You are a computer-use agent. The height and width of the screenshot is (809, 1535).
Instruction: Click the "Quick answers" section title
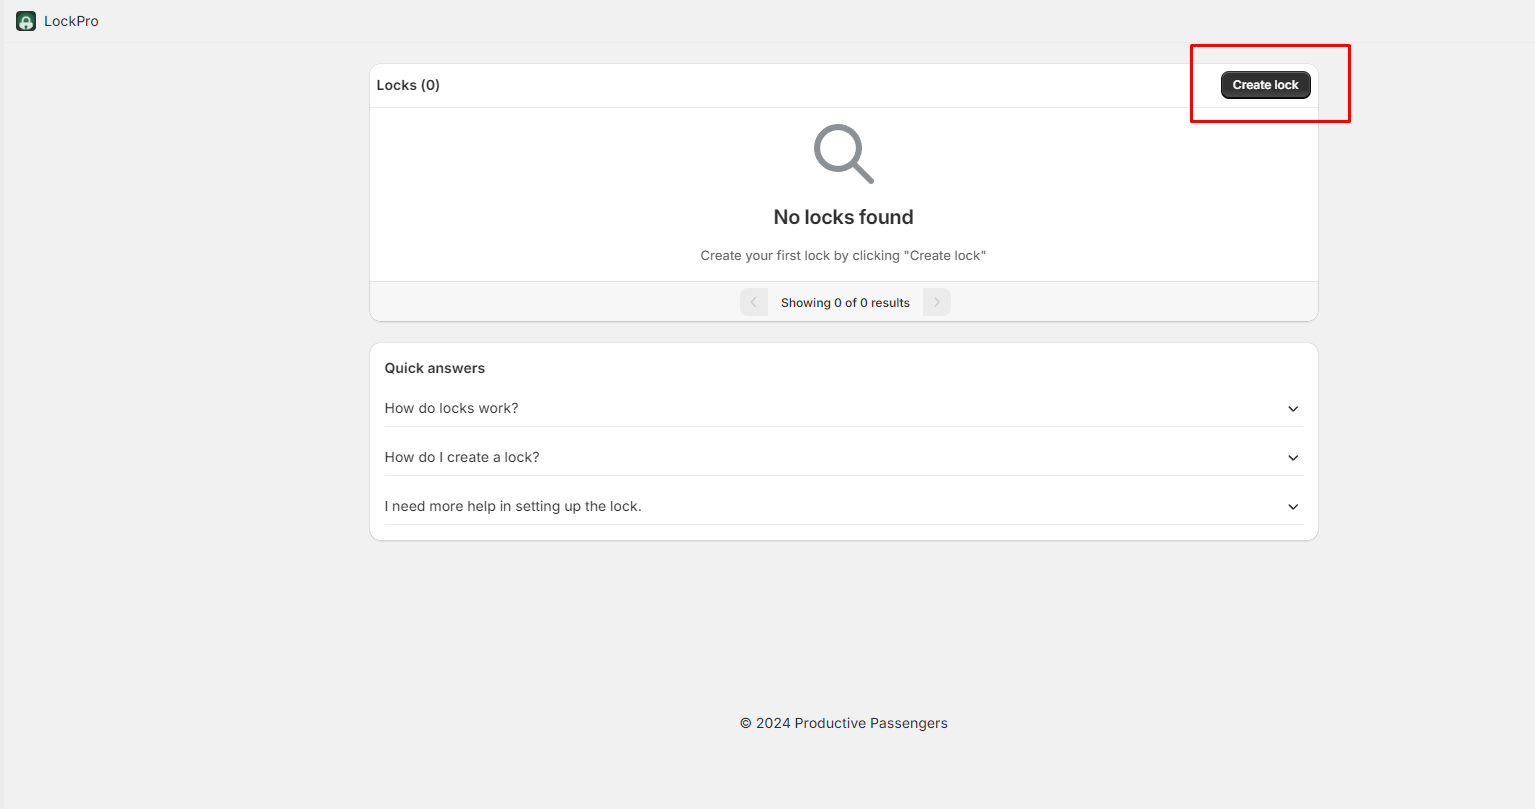[x=434, y=368]
